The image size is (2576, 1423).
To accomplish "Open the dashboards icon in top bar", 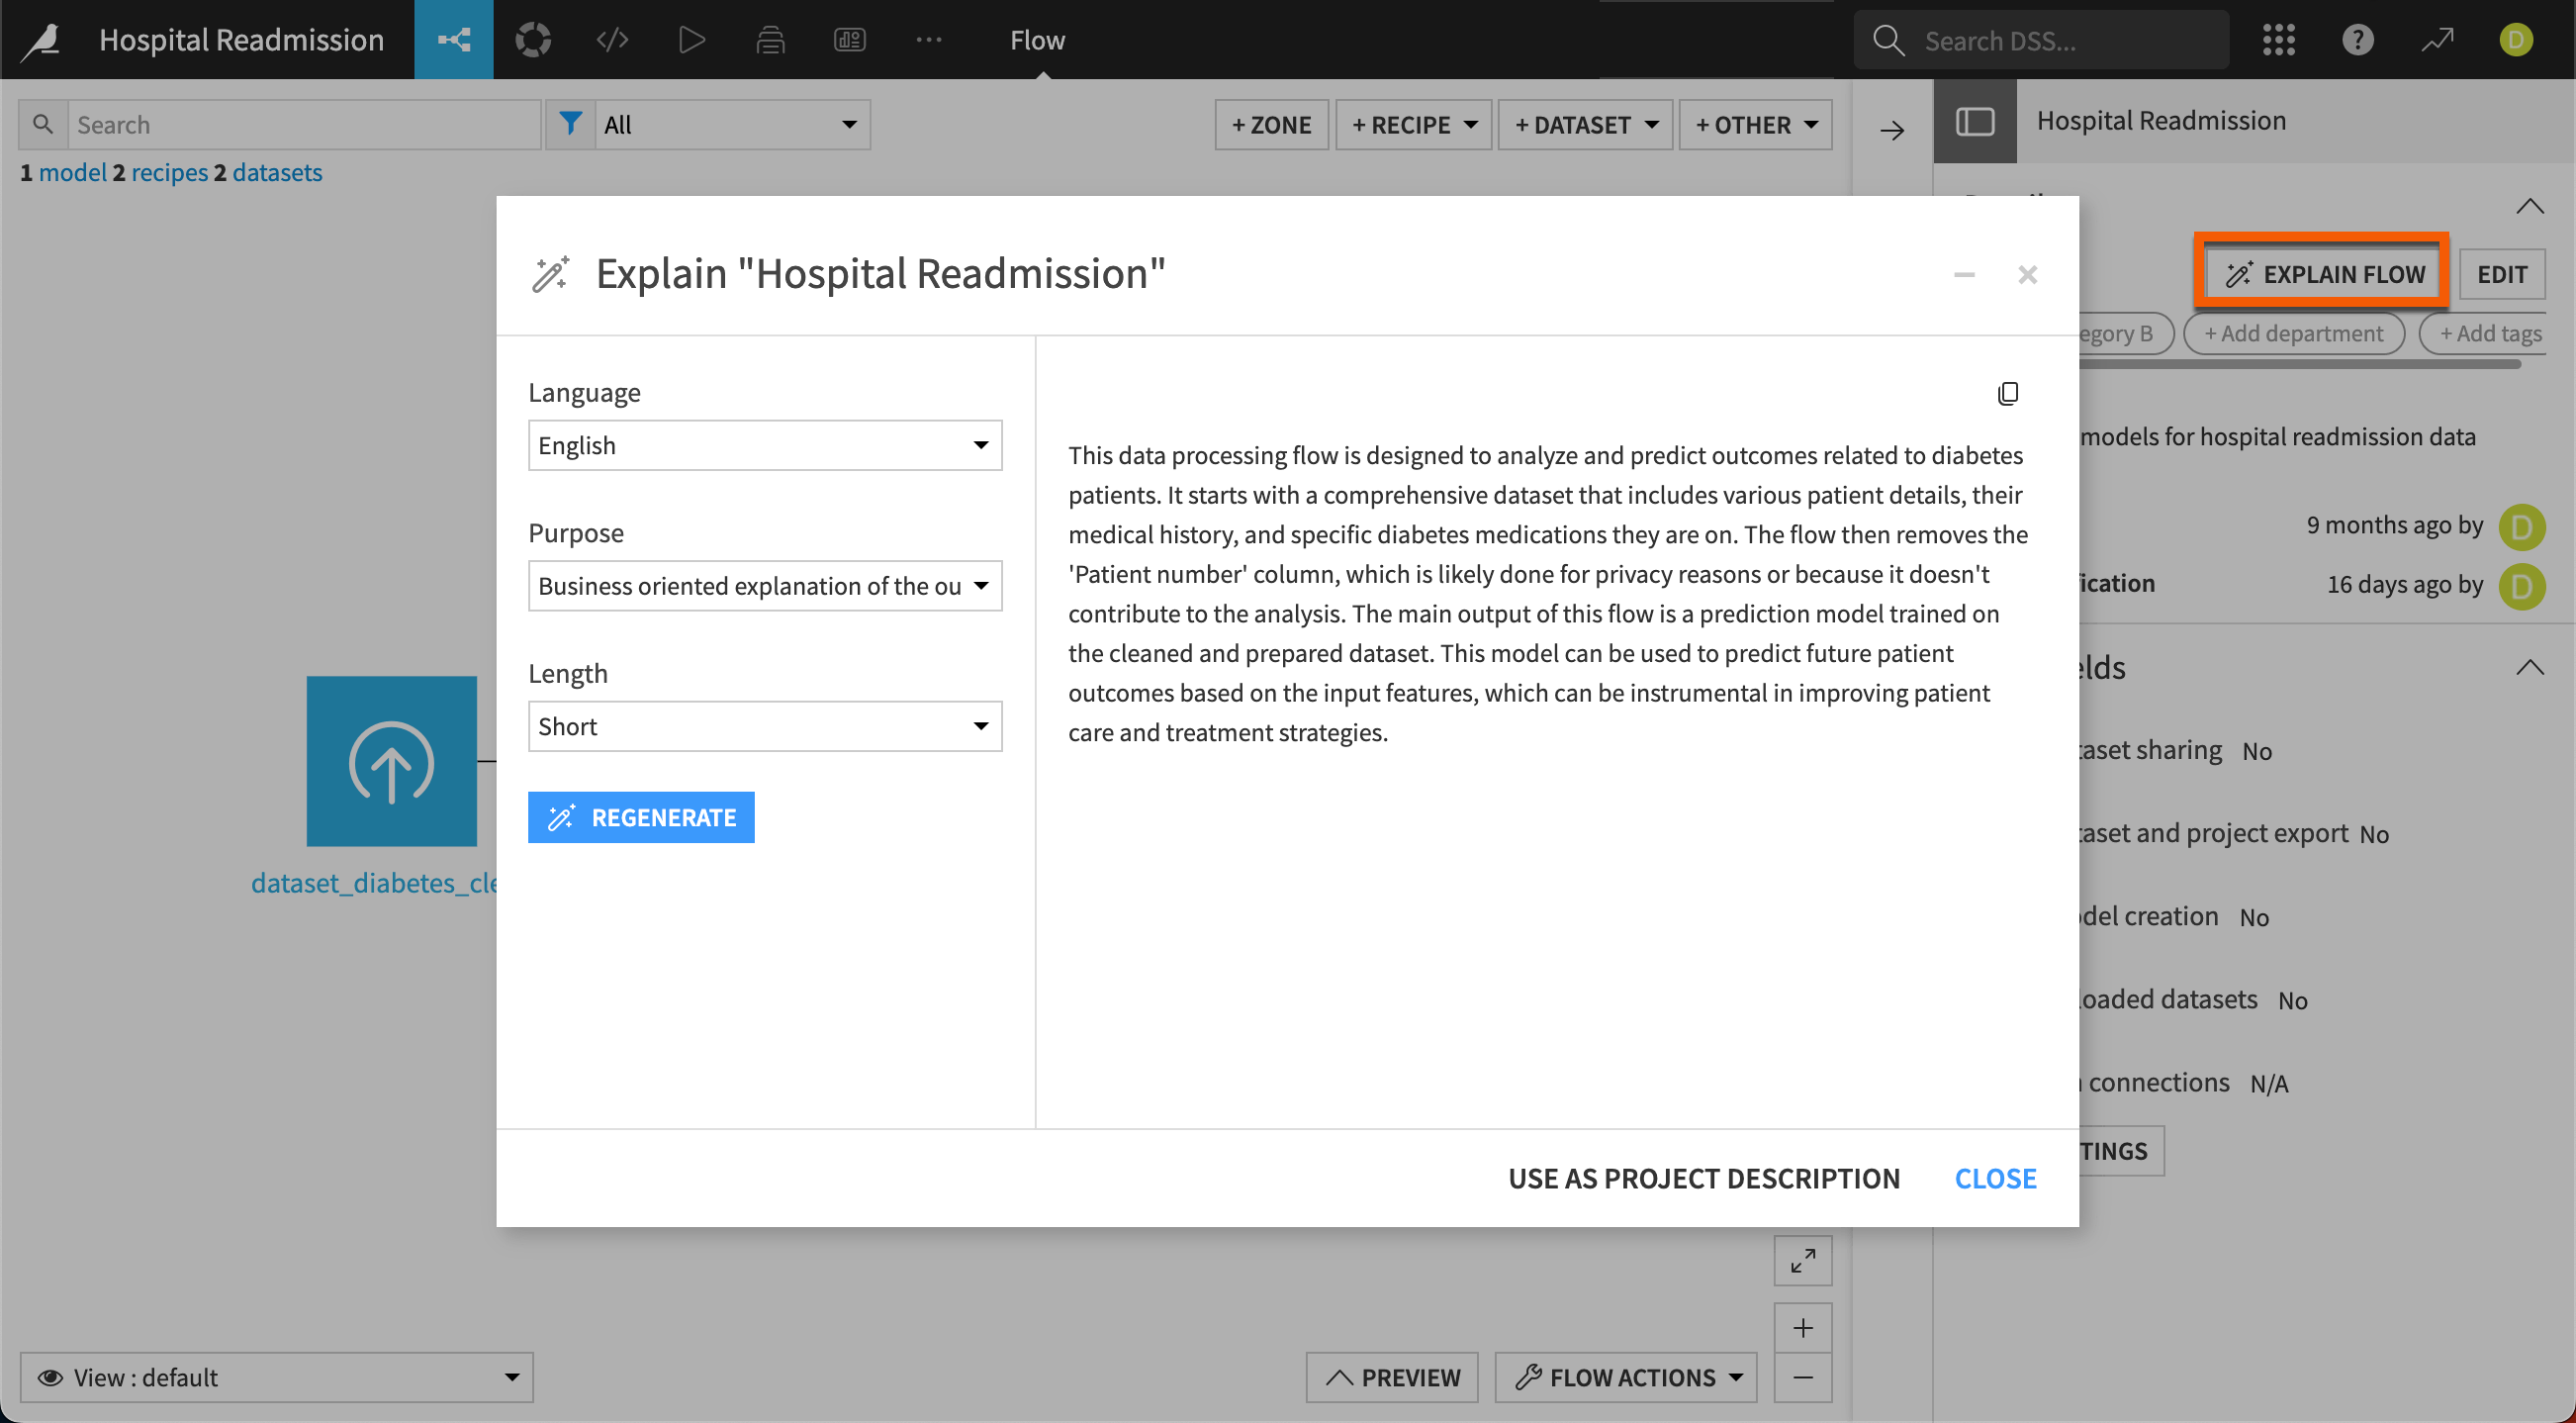I will pos(849,40).
